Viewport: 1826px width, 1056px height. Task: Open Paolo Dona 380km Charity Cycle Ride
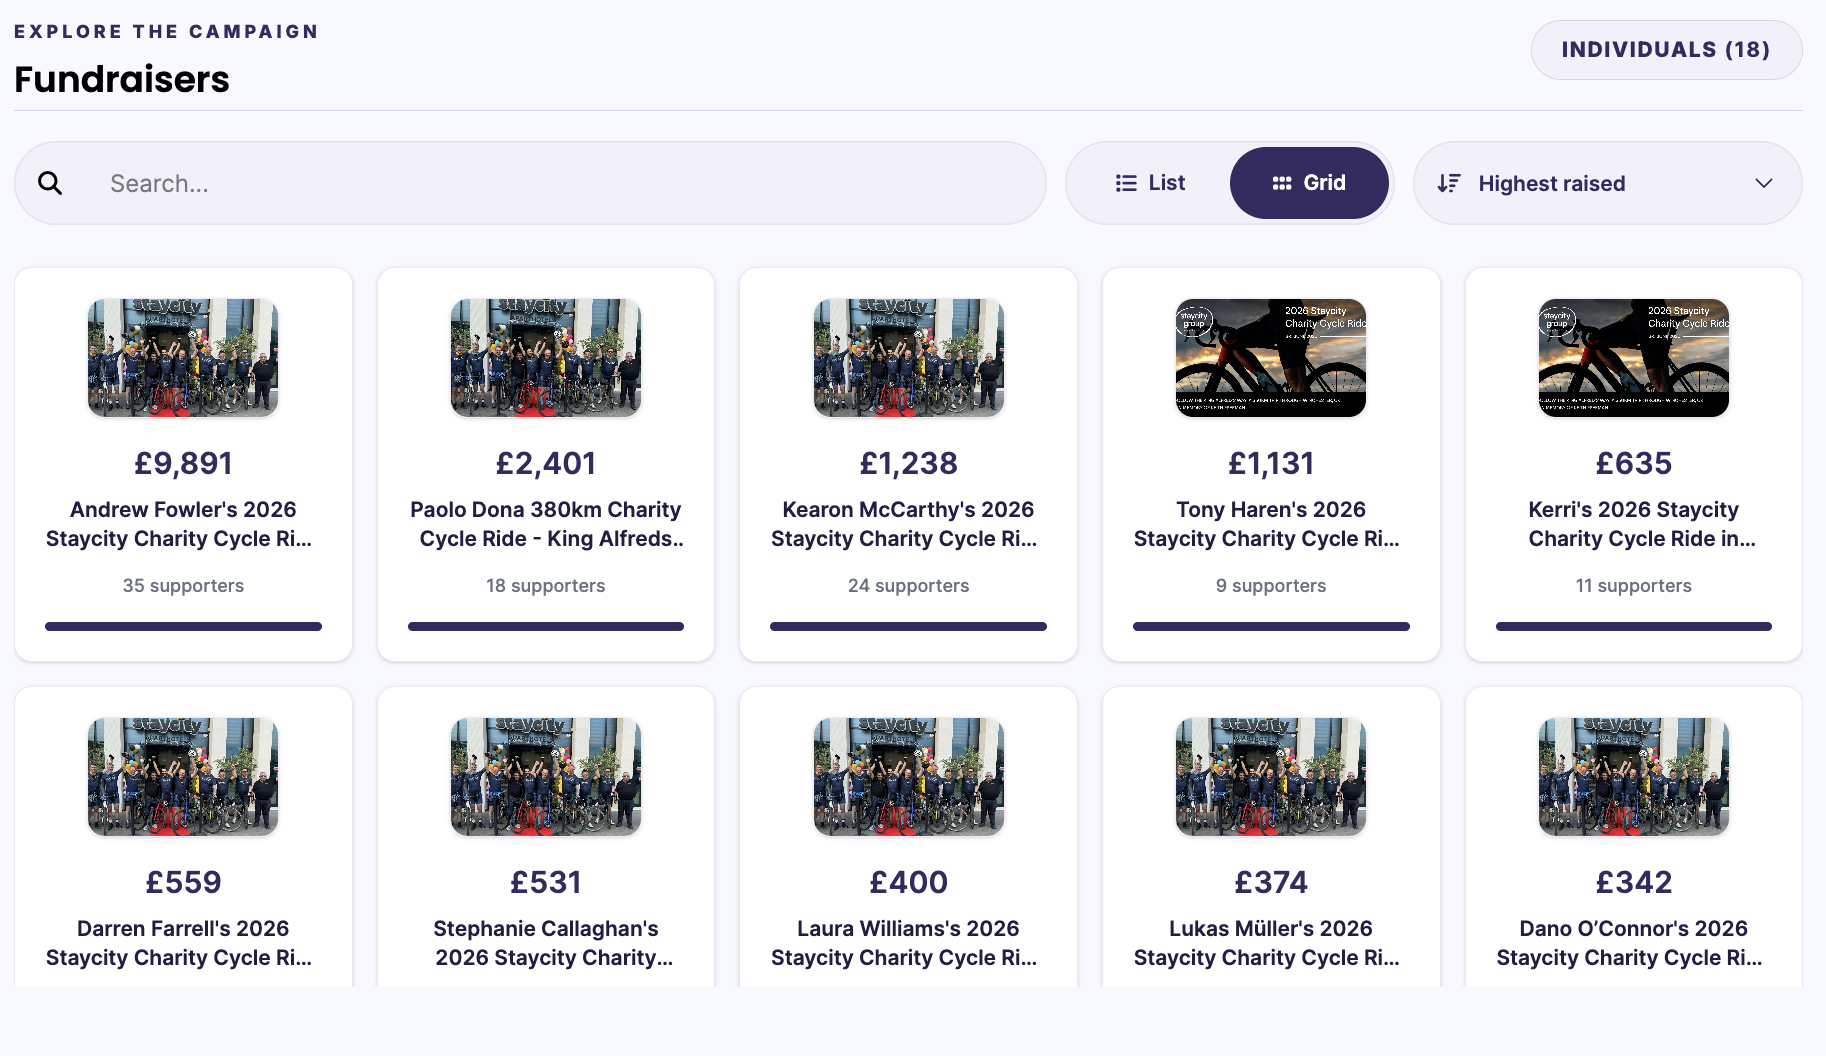point(546,524)
